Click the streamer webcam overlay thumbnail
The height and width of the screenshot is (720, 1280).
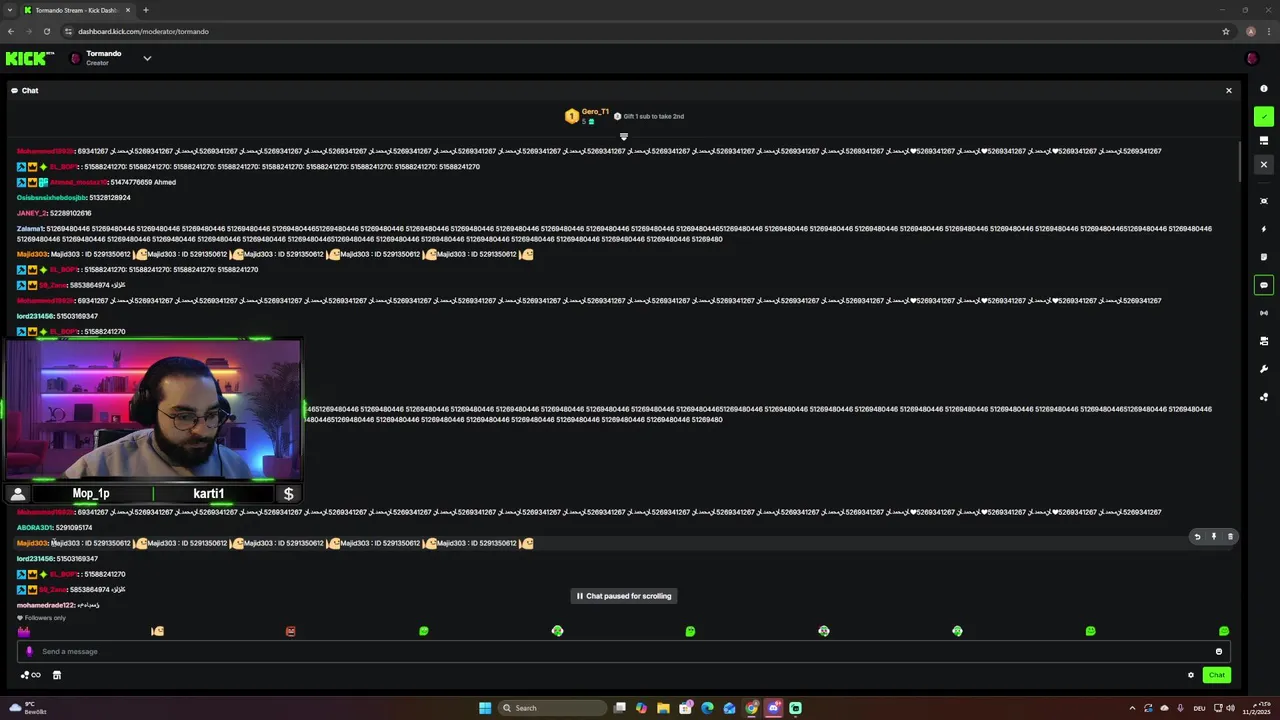[x=153, y=410]
